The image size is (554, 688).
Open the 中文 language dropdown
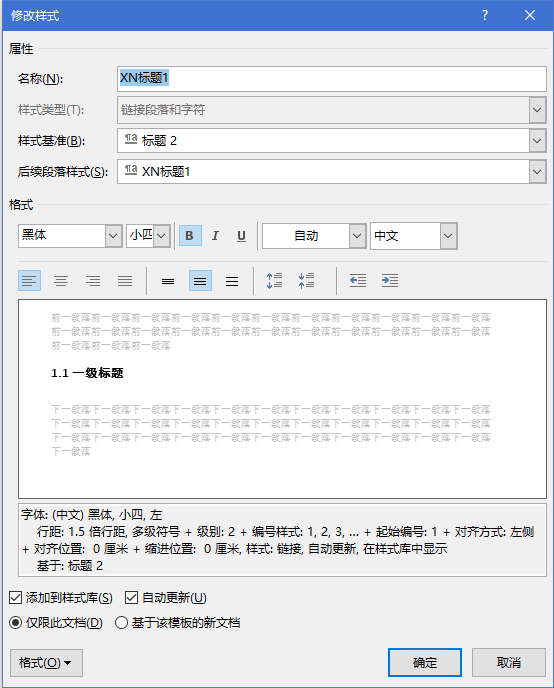pyautogui.click(x=448, y=236)
